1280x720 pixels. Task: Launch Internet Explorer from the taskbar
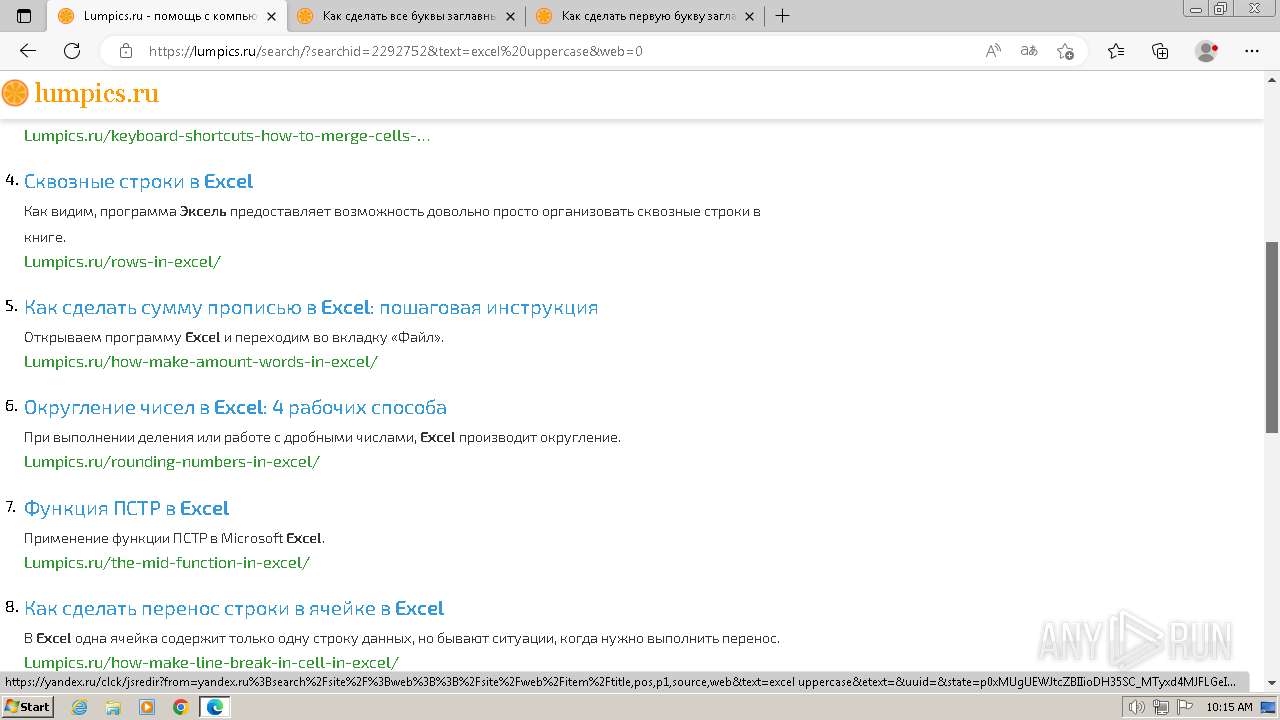80,707
